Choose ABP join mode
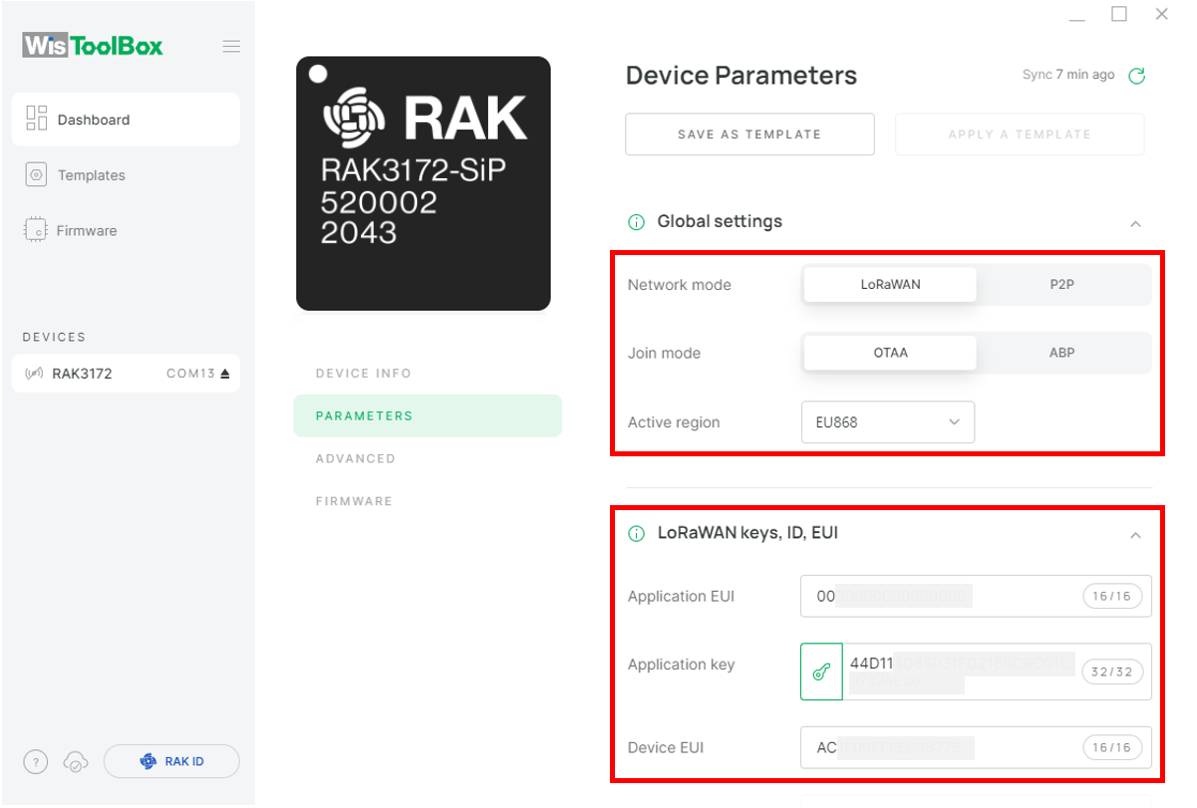 tap(1062, 353)
